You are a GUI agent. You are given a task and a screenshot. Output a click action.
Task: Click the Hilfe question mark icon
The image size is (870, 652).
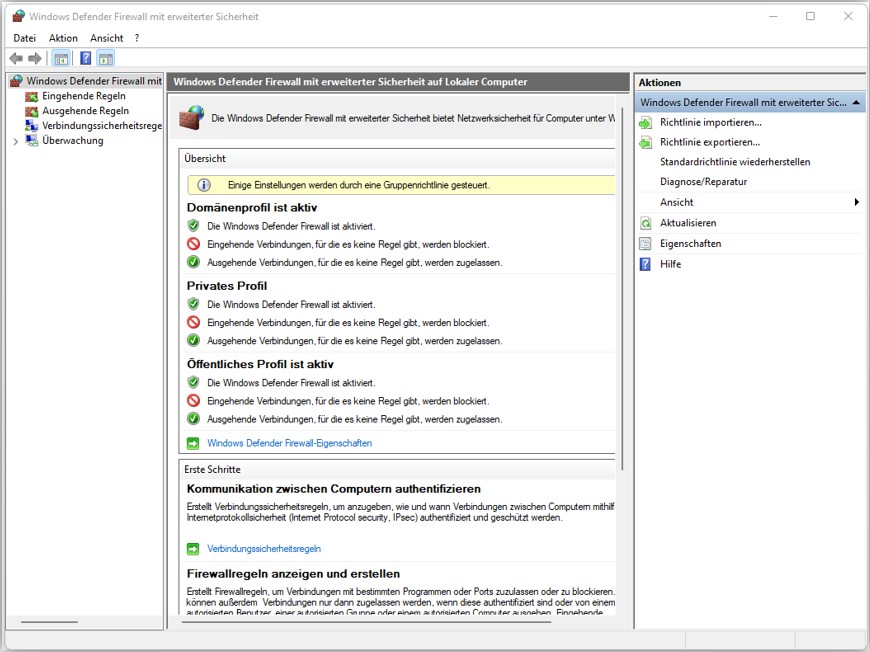tap(645, 264)
